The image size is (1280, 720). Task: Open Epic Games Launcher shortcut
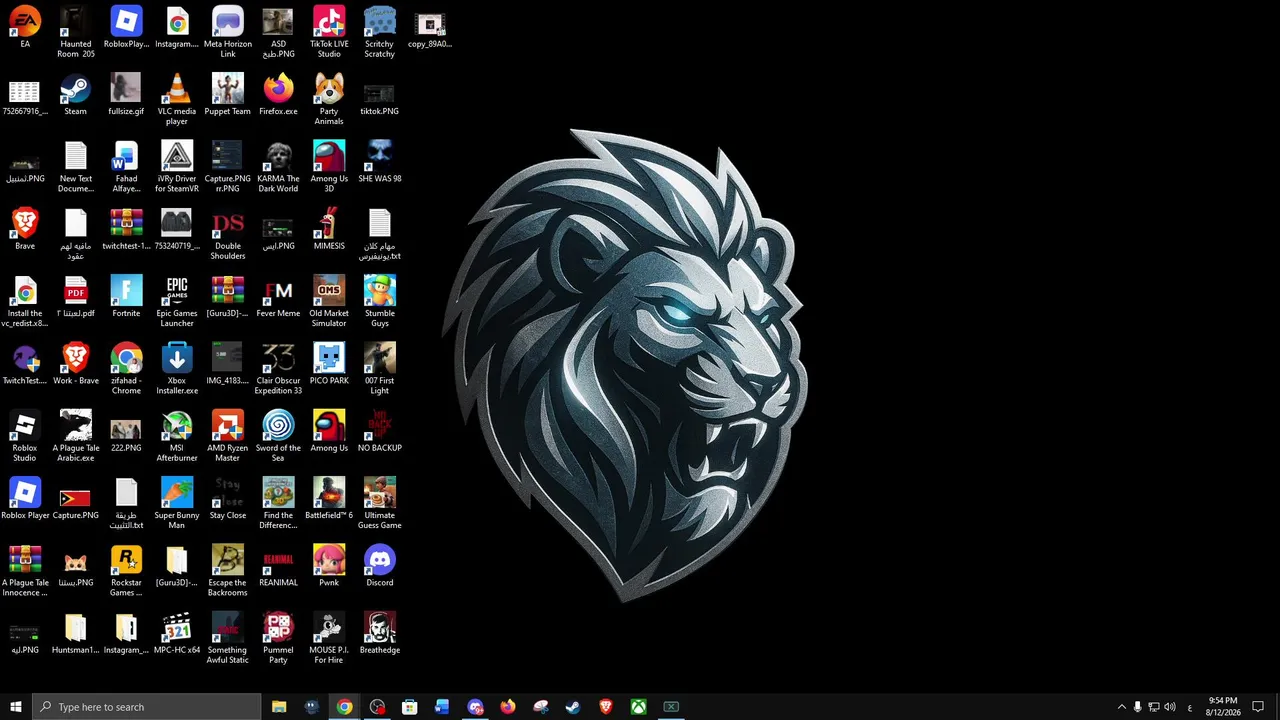pos(177,300)
